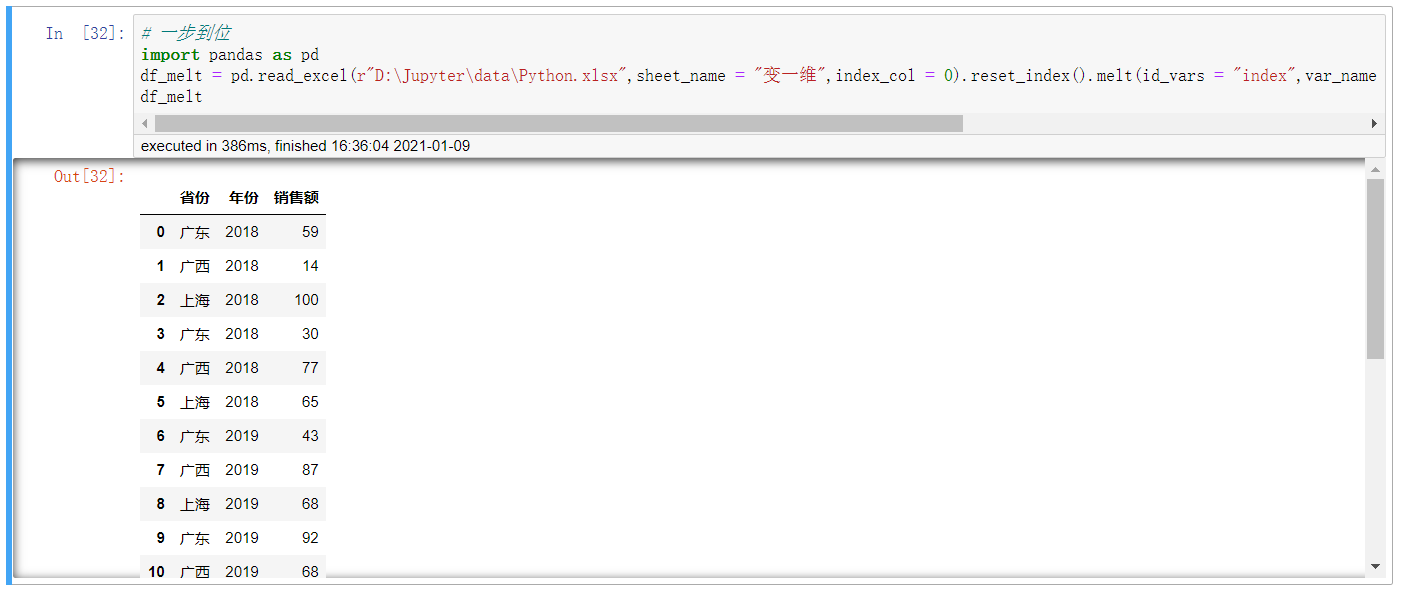Click the output's vertical scrollbar thumb
Viewport: 1401px width, 589px height.
[1375, 269]
